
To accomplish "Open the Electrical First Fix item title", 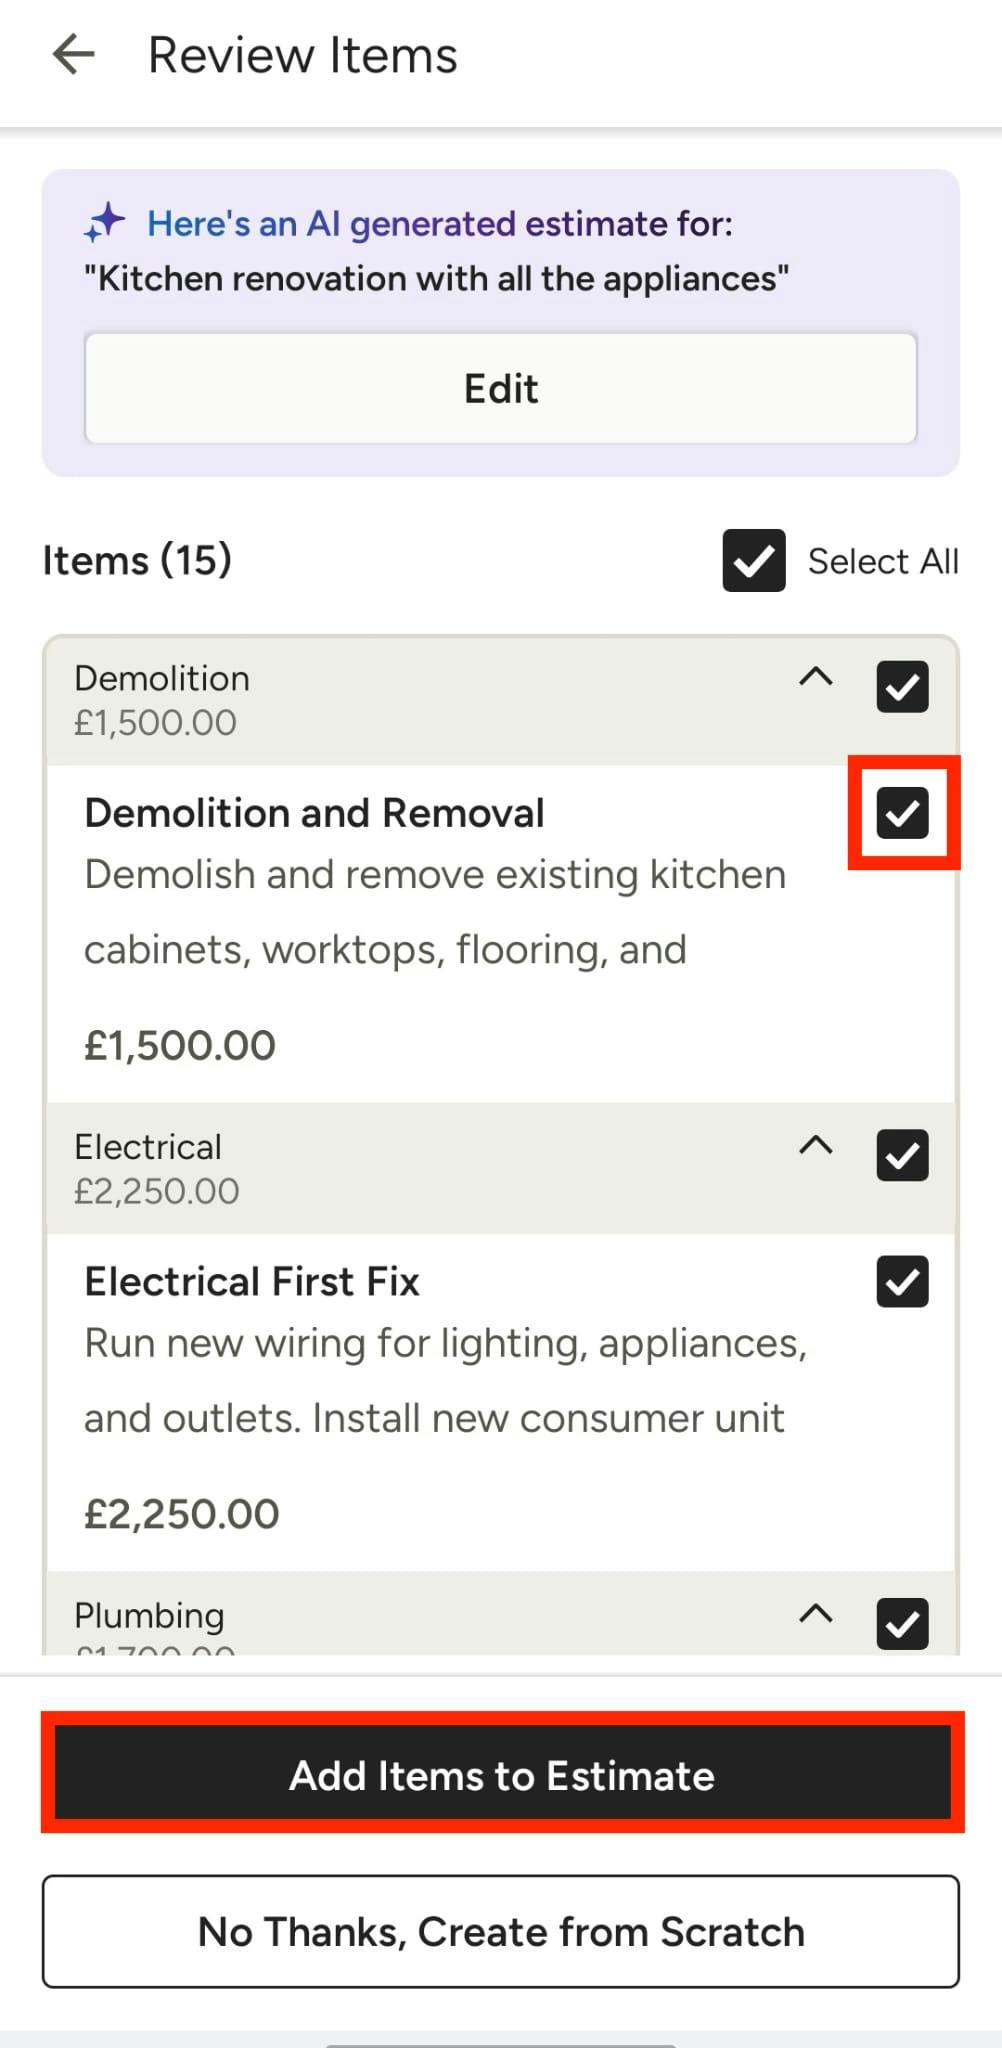I will point(252,1281).
